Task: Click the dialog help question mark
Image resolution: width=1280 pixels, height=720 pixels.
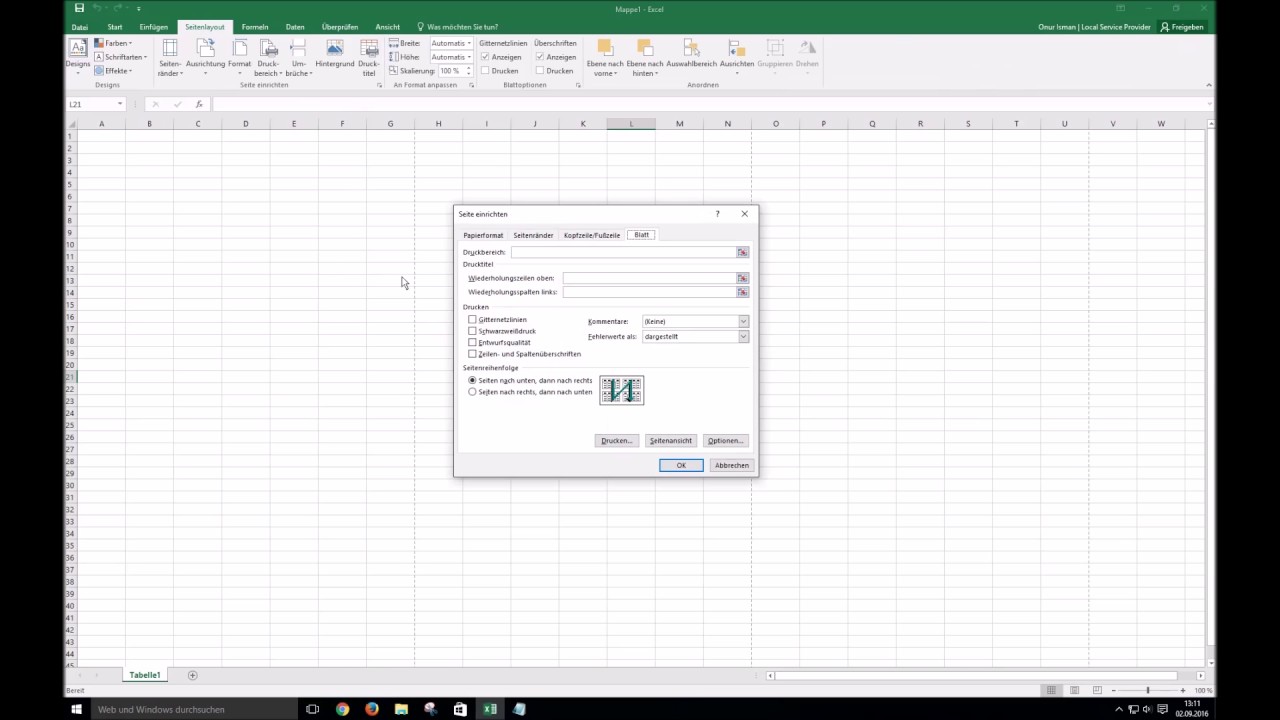Action: coord(717,214)
